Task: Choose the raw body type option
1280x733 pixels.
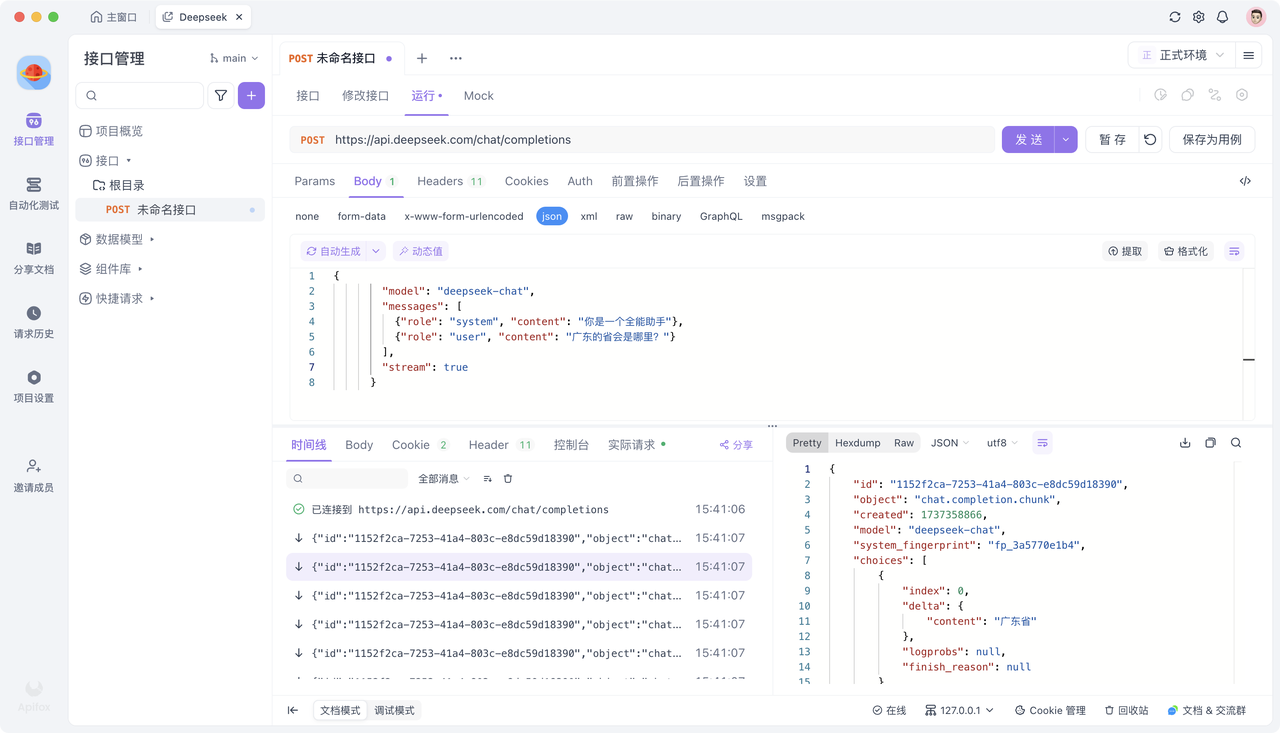Action: tap(624, 216)
